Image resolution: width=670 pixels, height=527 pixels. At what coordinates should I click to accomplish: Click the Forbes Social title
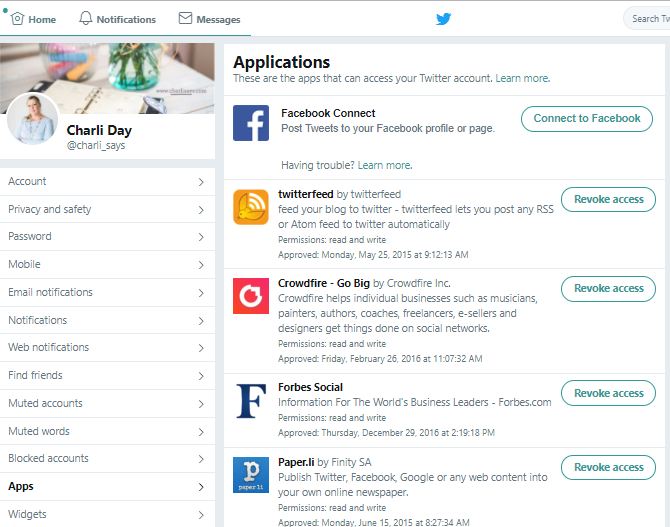tap(310, 387)
